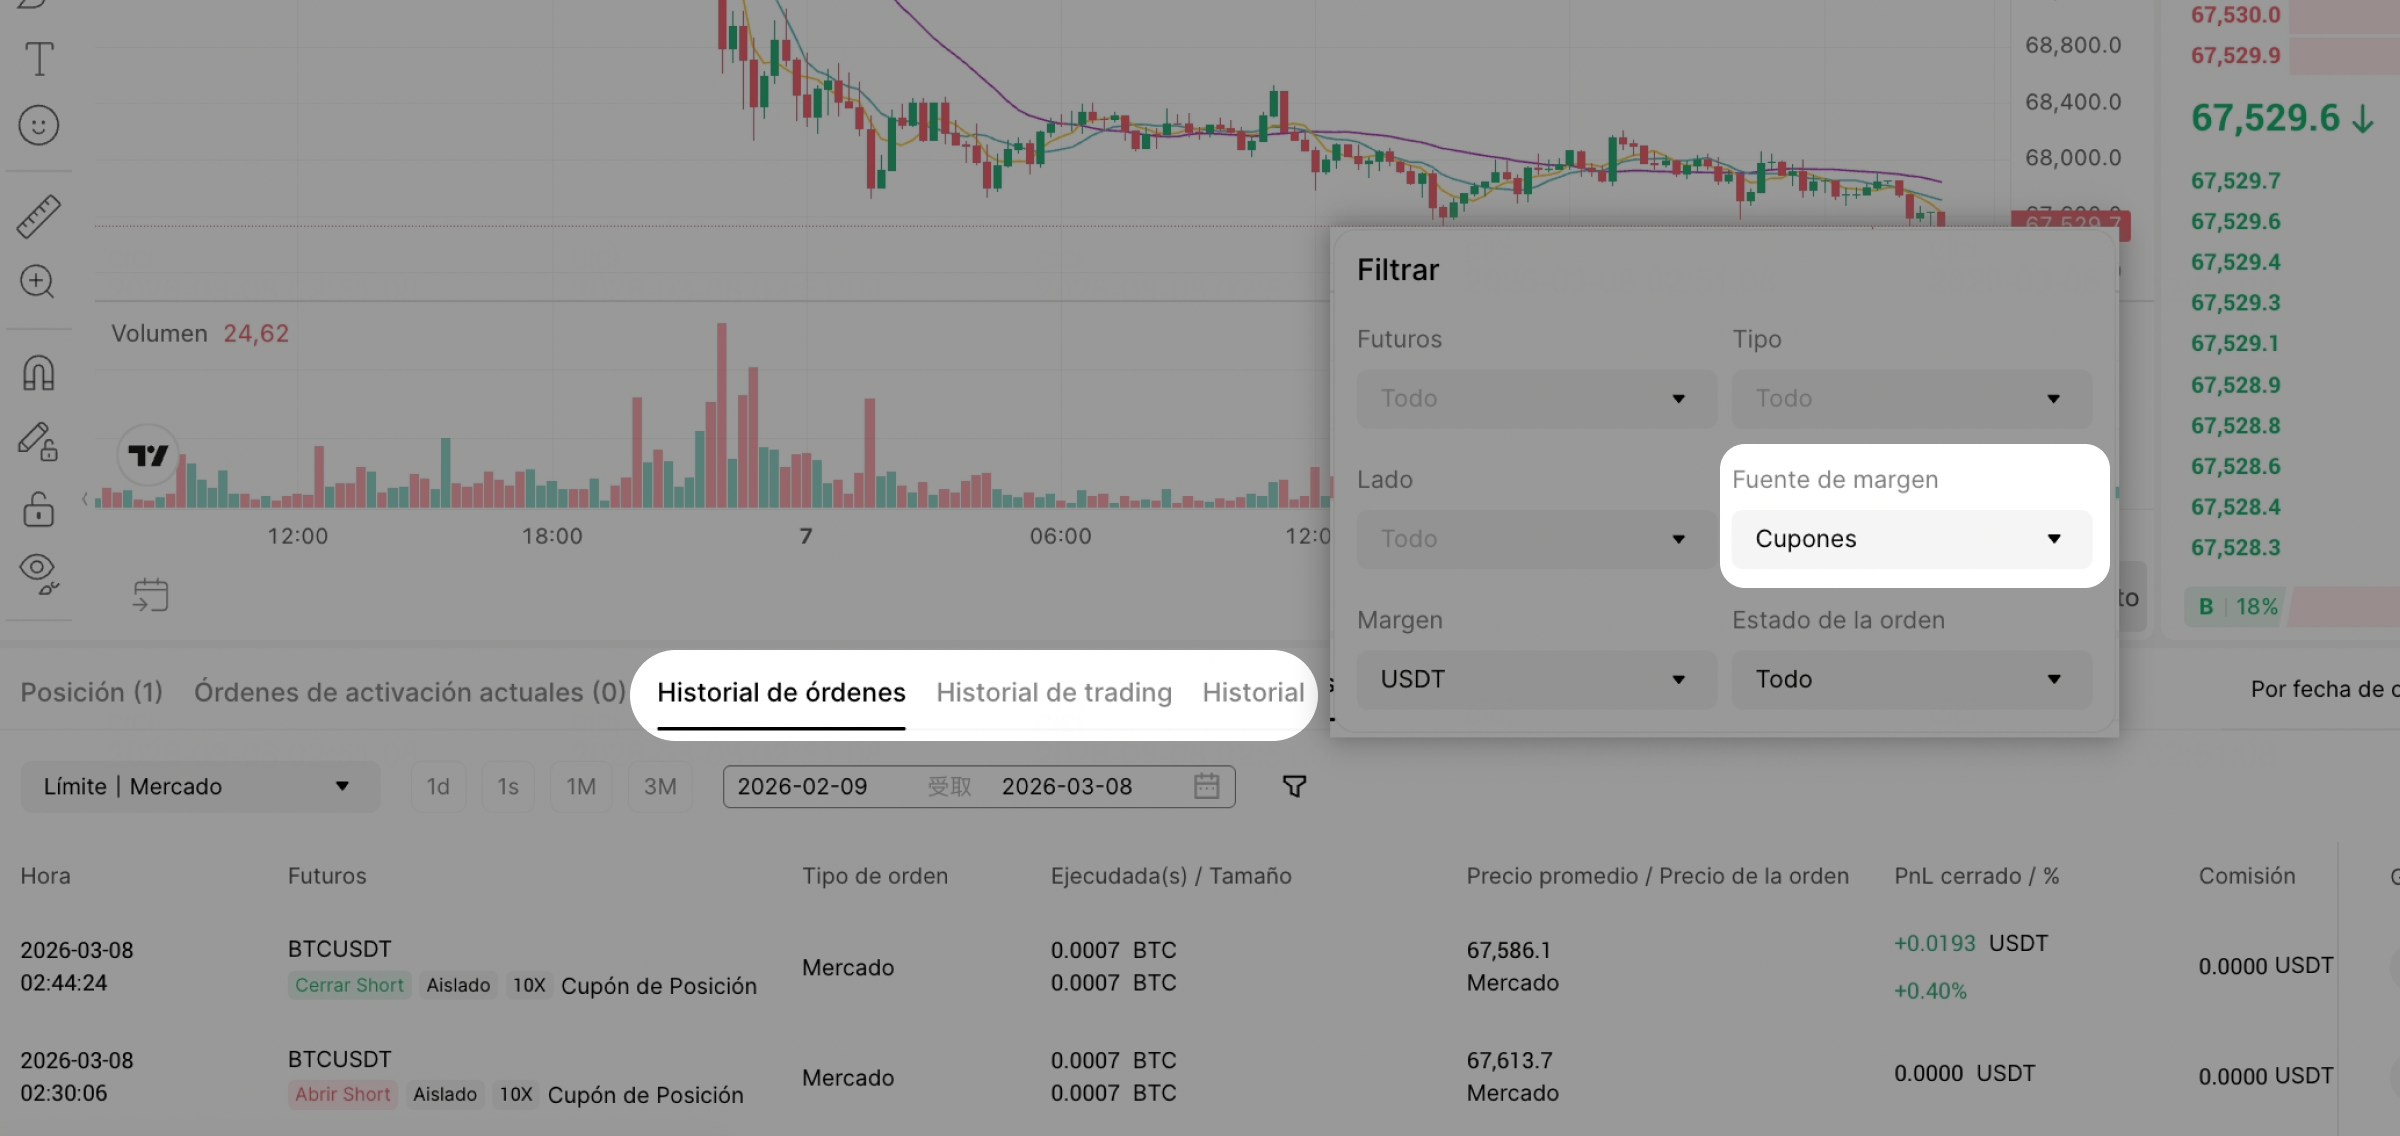Click the Abrir Short tag

(342, 1094)
